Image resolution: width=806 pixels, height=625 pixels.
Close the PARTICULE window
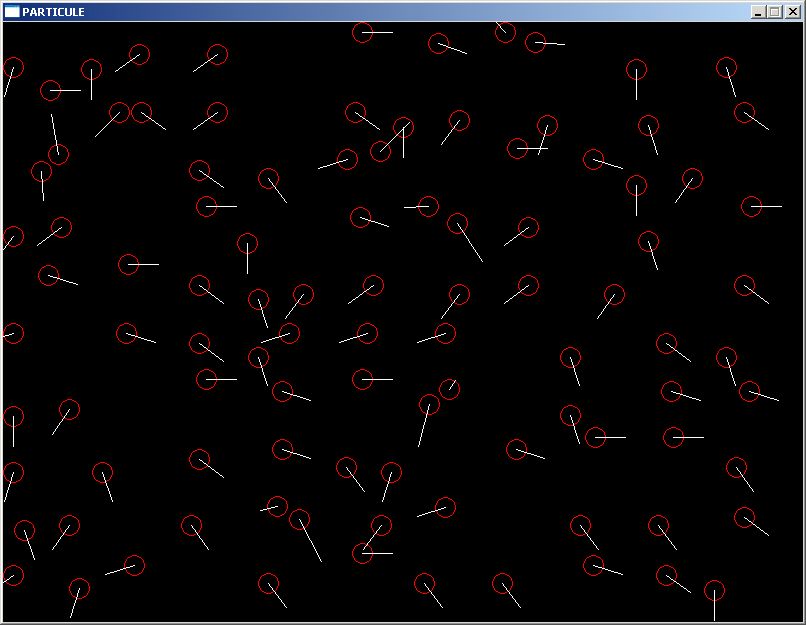pyautogui.click(x=793, y=12)
